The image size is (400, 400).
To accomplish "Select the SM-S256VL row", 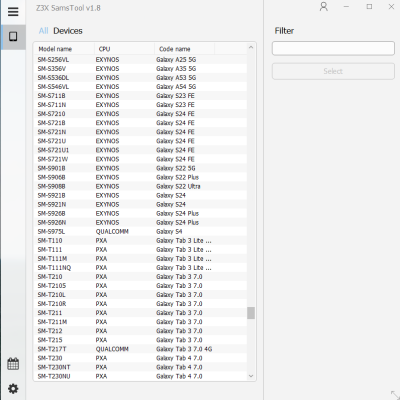I will 140,60.
